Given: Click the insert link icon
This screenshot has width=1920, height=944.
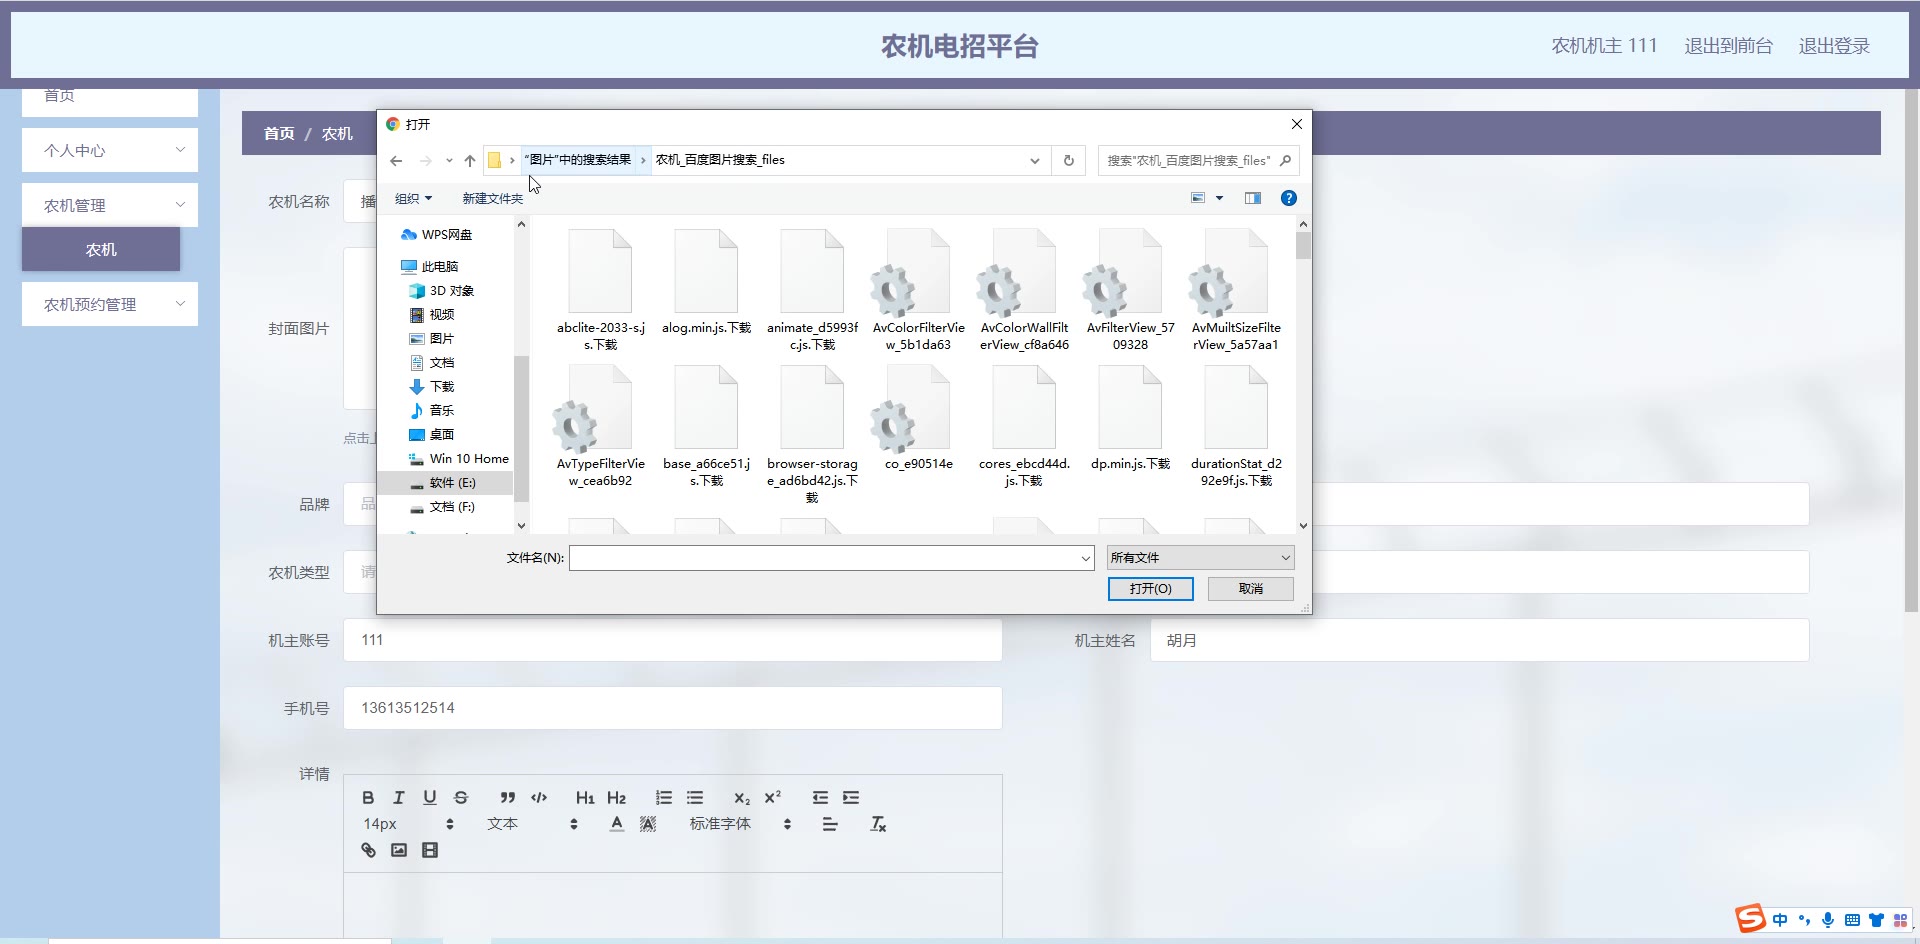Looking at the screenshot, I should (368, 850).
